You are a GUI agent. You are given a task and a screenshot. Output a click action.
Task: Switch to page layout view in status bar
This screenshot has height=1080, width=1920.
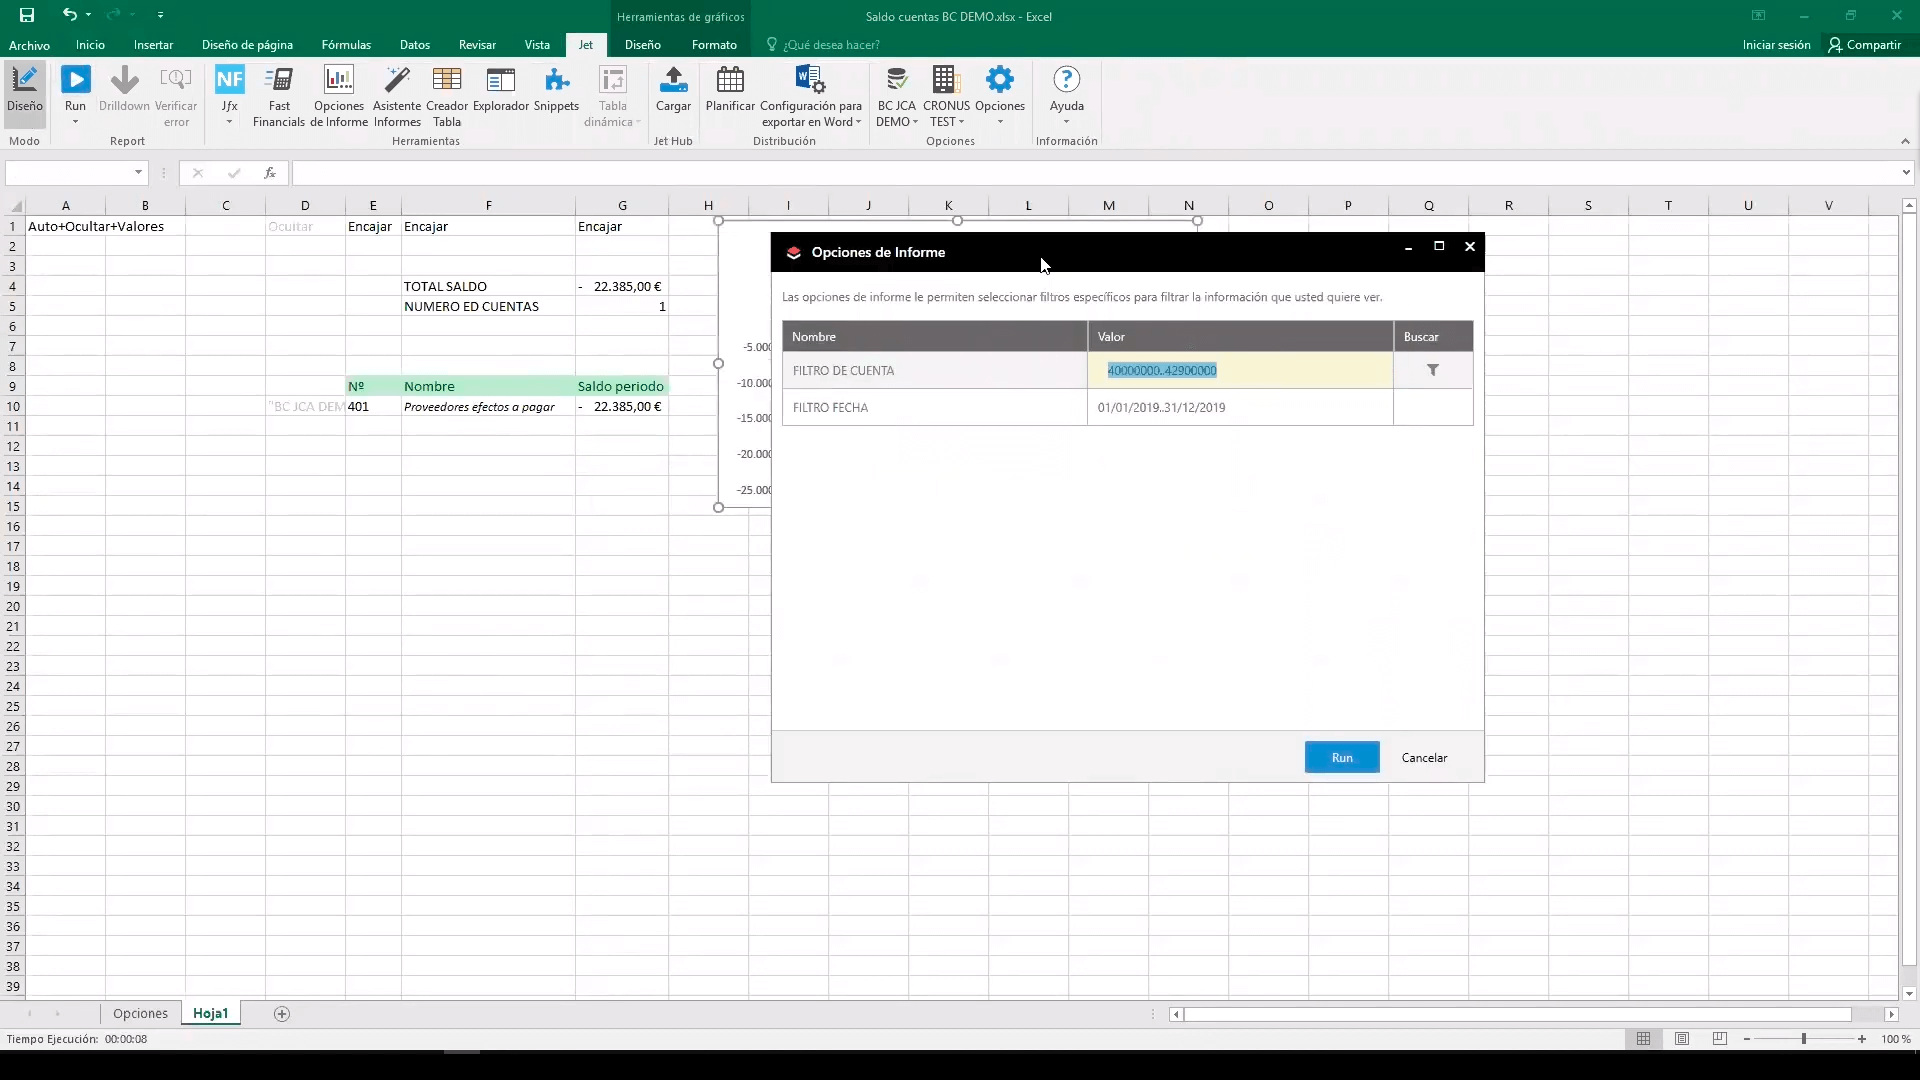pyautogui.click(x=1682, y=1039)
